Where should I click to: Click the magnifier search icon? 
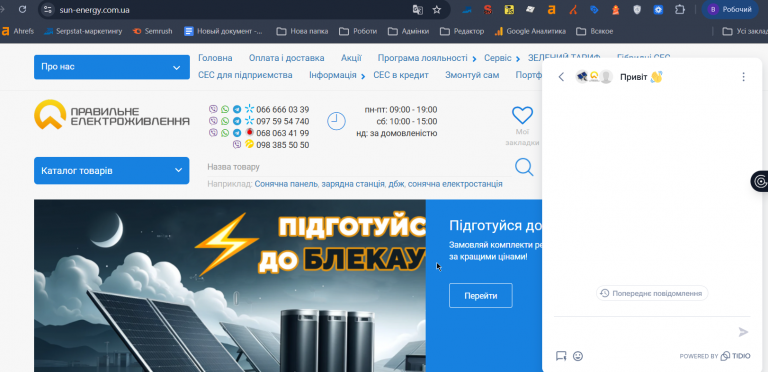coord(524,167)
